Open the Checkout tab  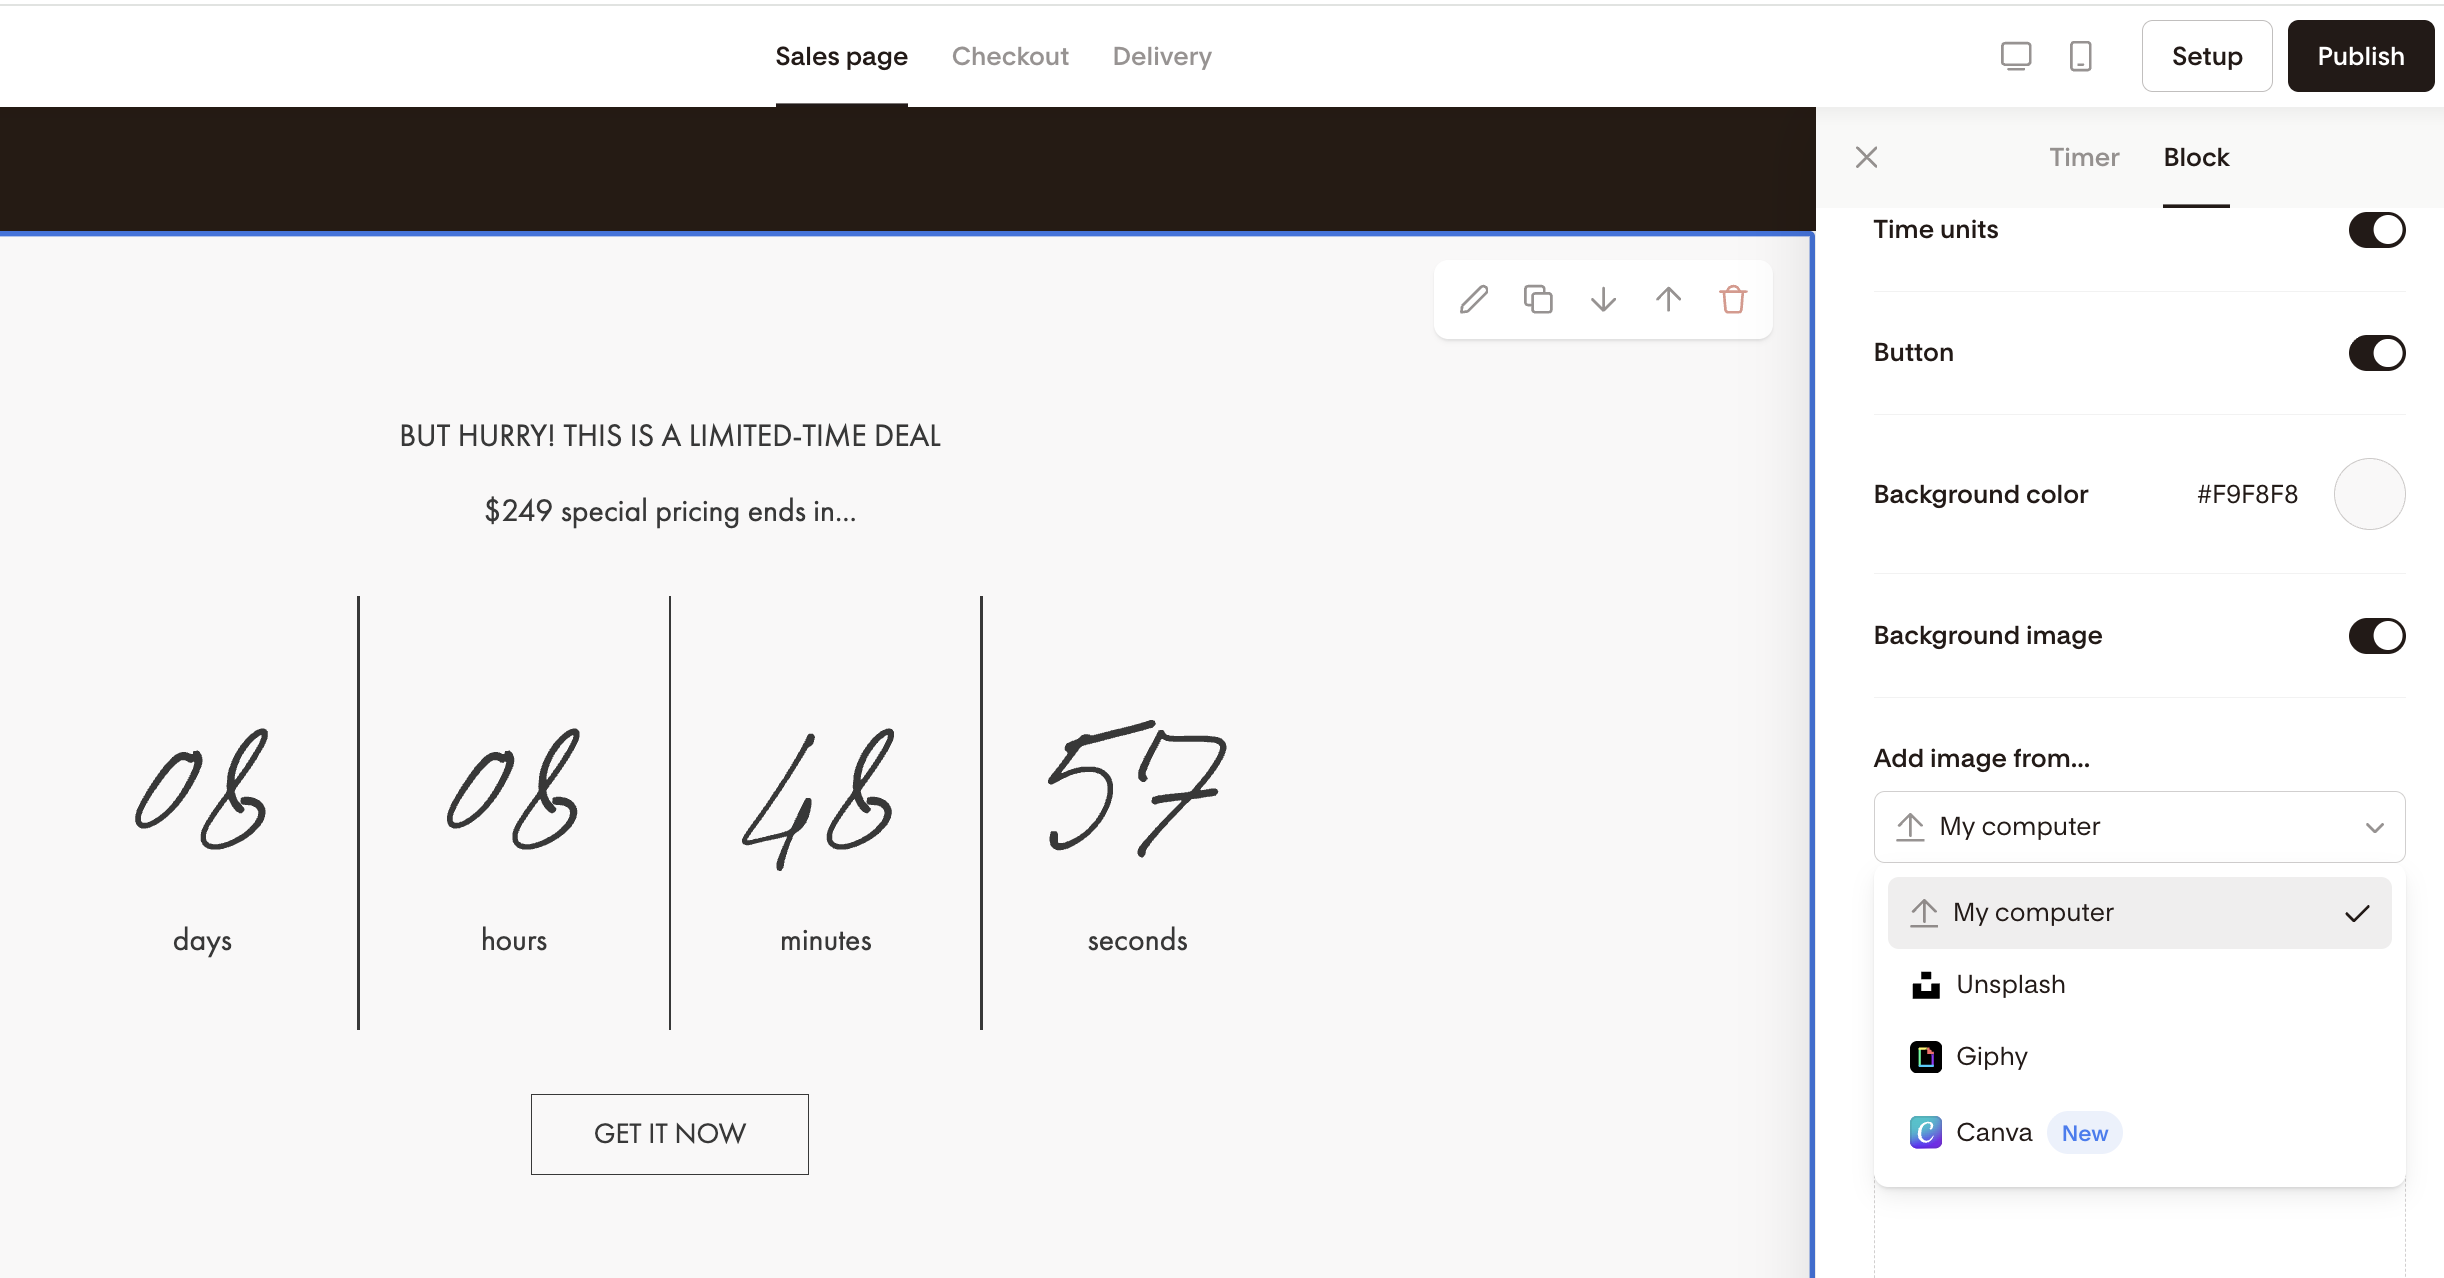[1010, 56]
